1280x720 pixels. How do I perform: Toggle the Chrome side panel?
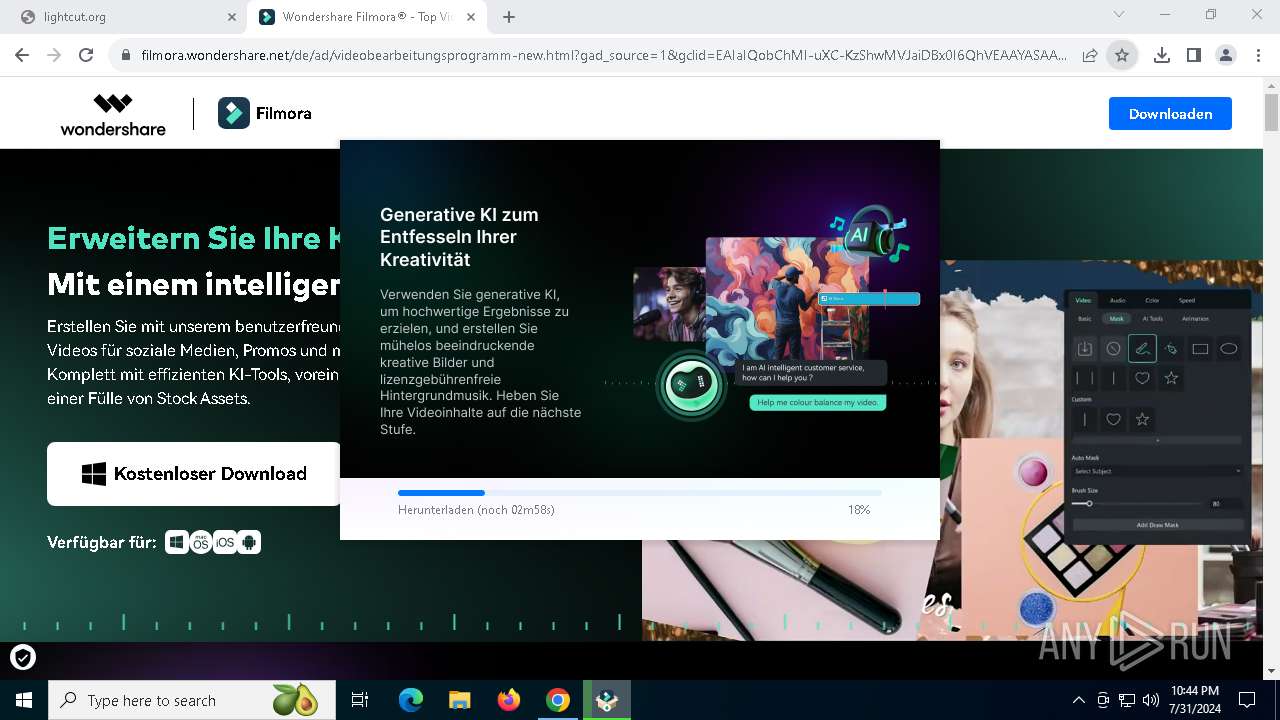pyautogui.click(x=1194, y=56)
